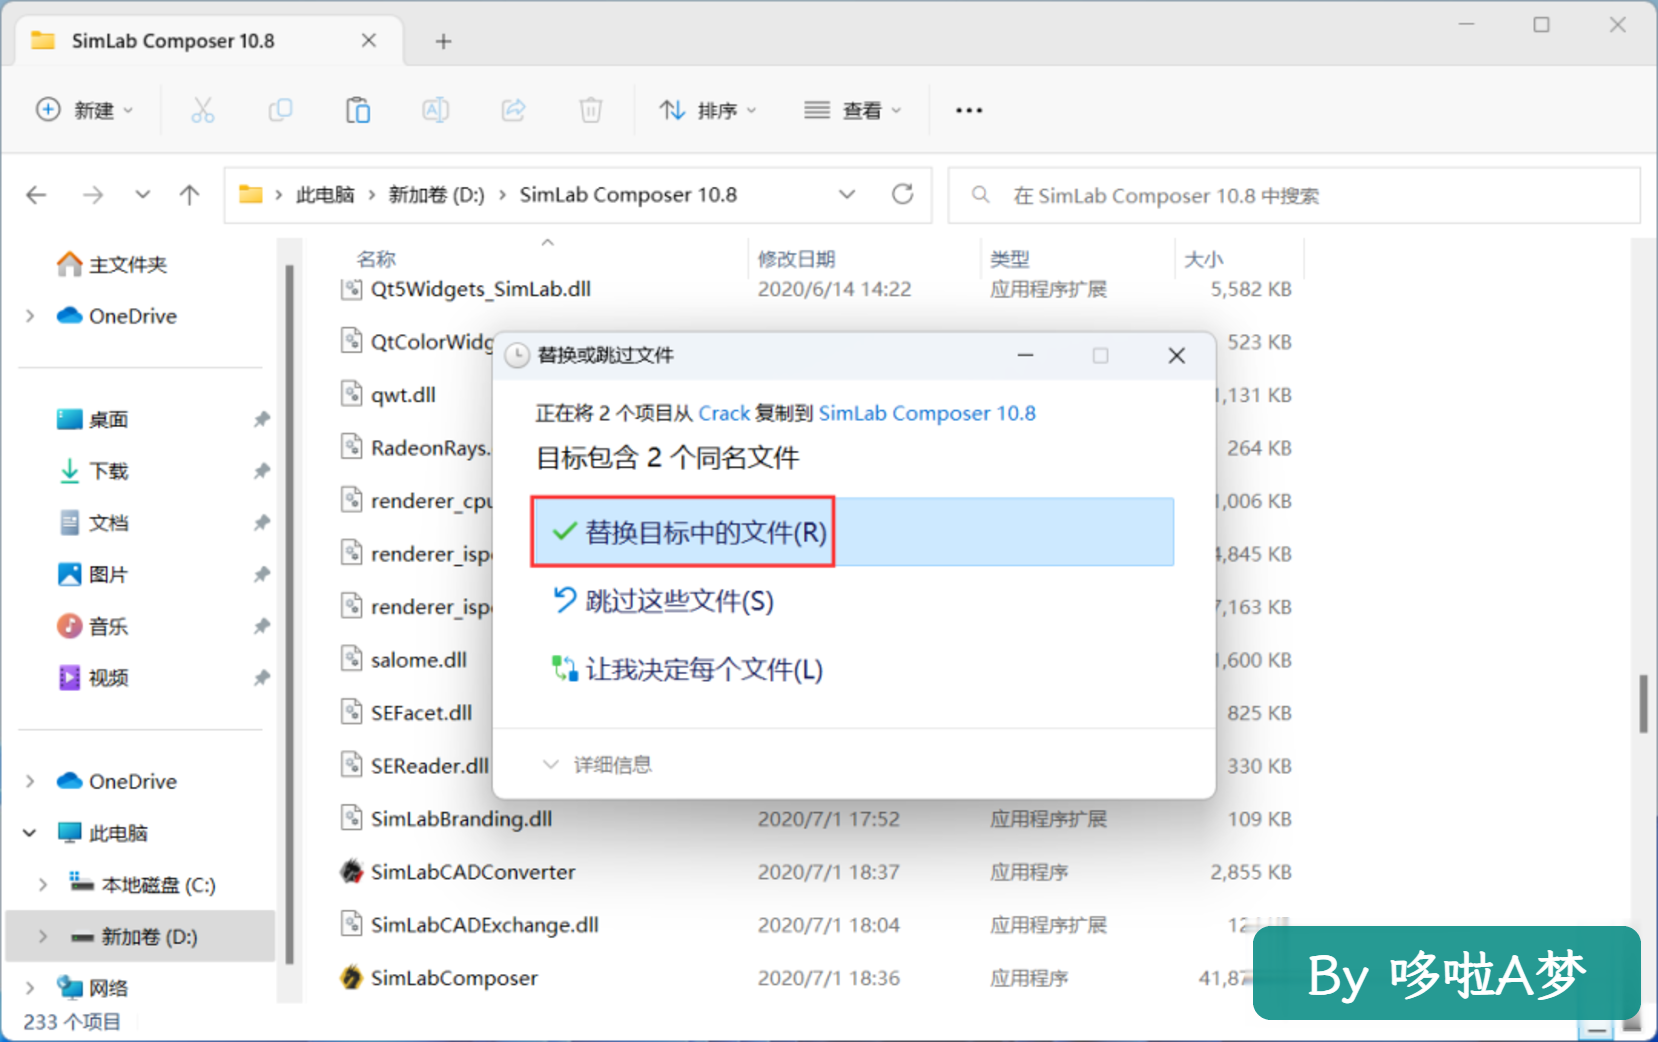
Task: Select the SimLabComposer application icon
Action: pos(351,978)
